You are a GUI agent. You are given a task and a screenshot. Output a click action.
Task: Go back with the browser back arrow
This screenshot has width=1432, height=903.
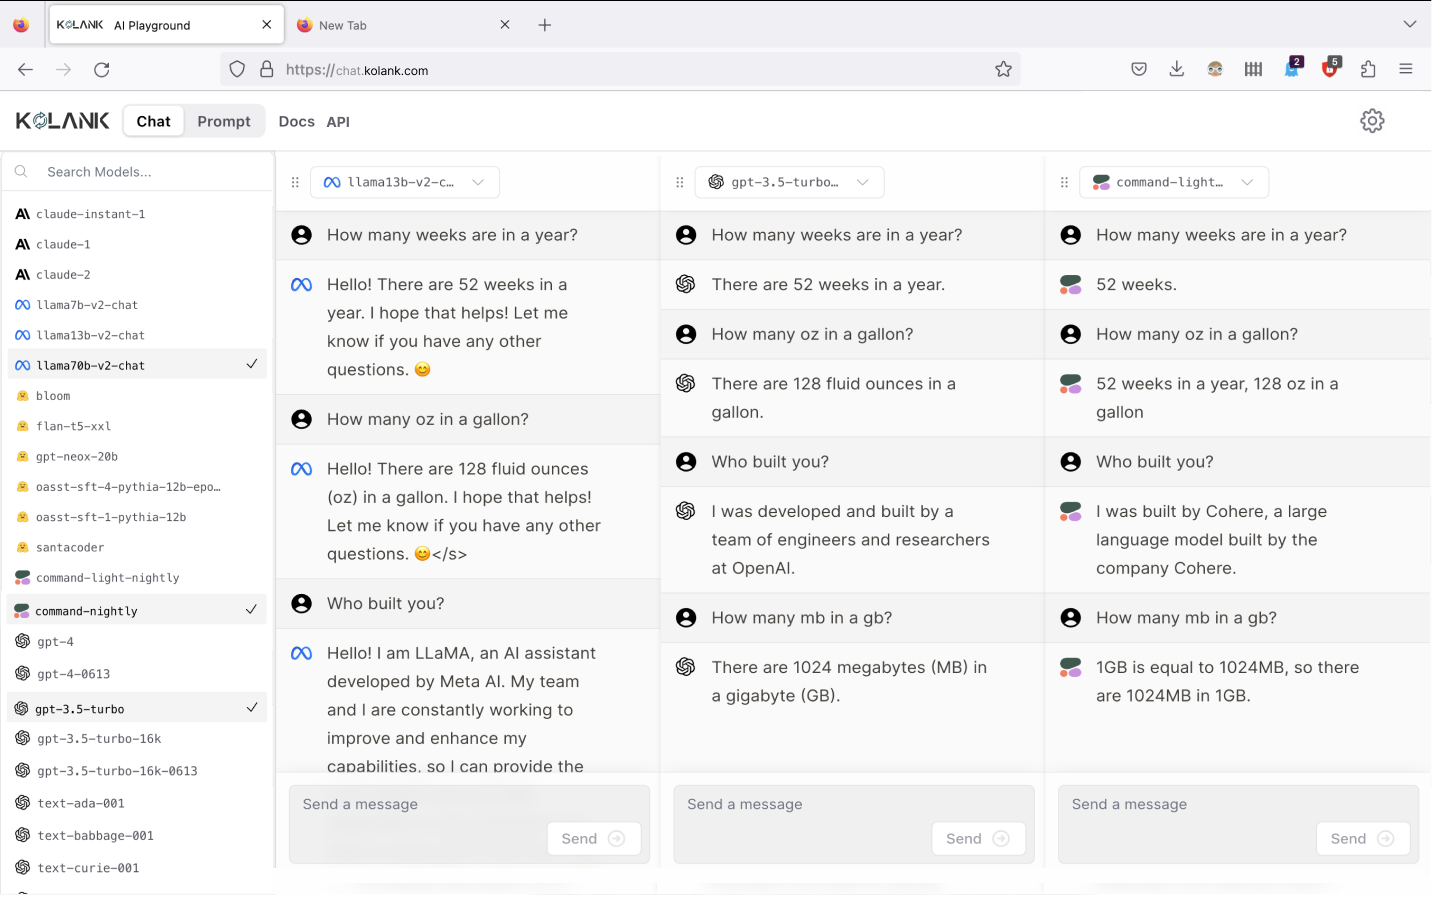point(25,69)
